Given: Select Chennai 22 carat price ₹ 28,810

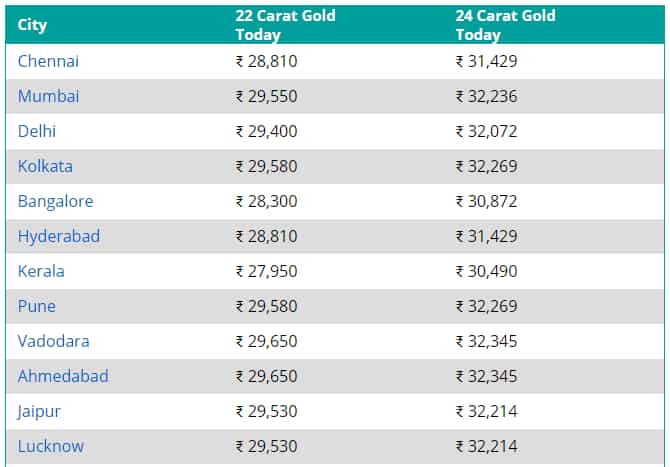Looking at the screenshot, I should (267, 61).
